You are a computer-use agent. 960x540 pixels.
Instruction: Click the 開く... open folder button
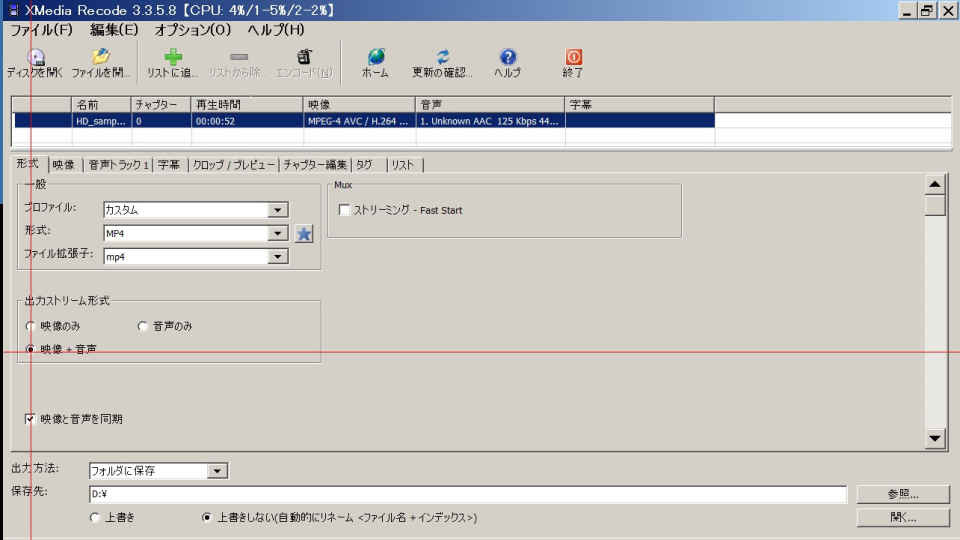click(903, 517)
